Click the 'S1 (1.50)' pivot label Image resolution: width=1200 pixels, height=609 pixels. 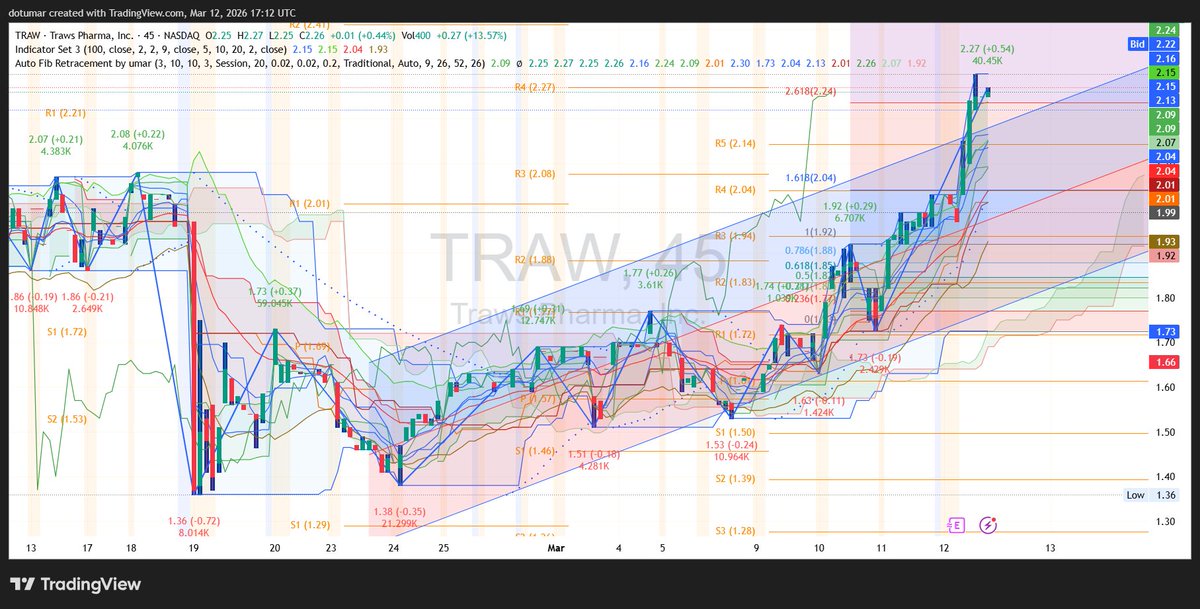tap(735, 431)
